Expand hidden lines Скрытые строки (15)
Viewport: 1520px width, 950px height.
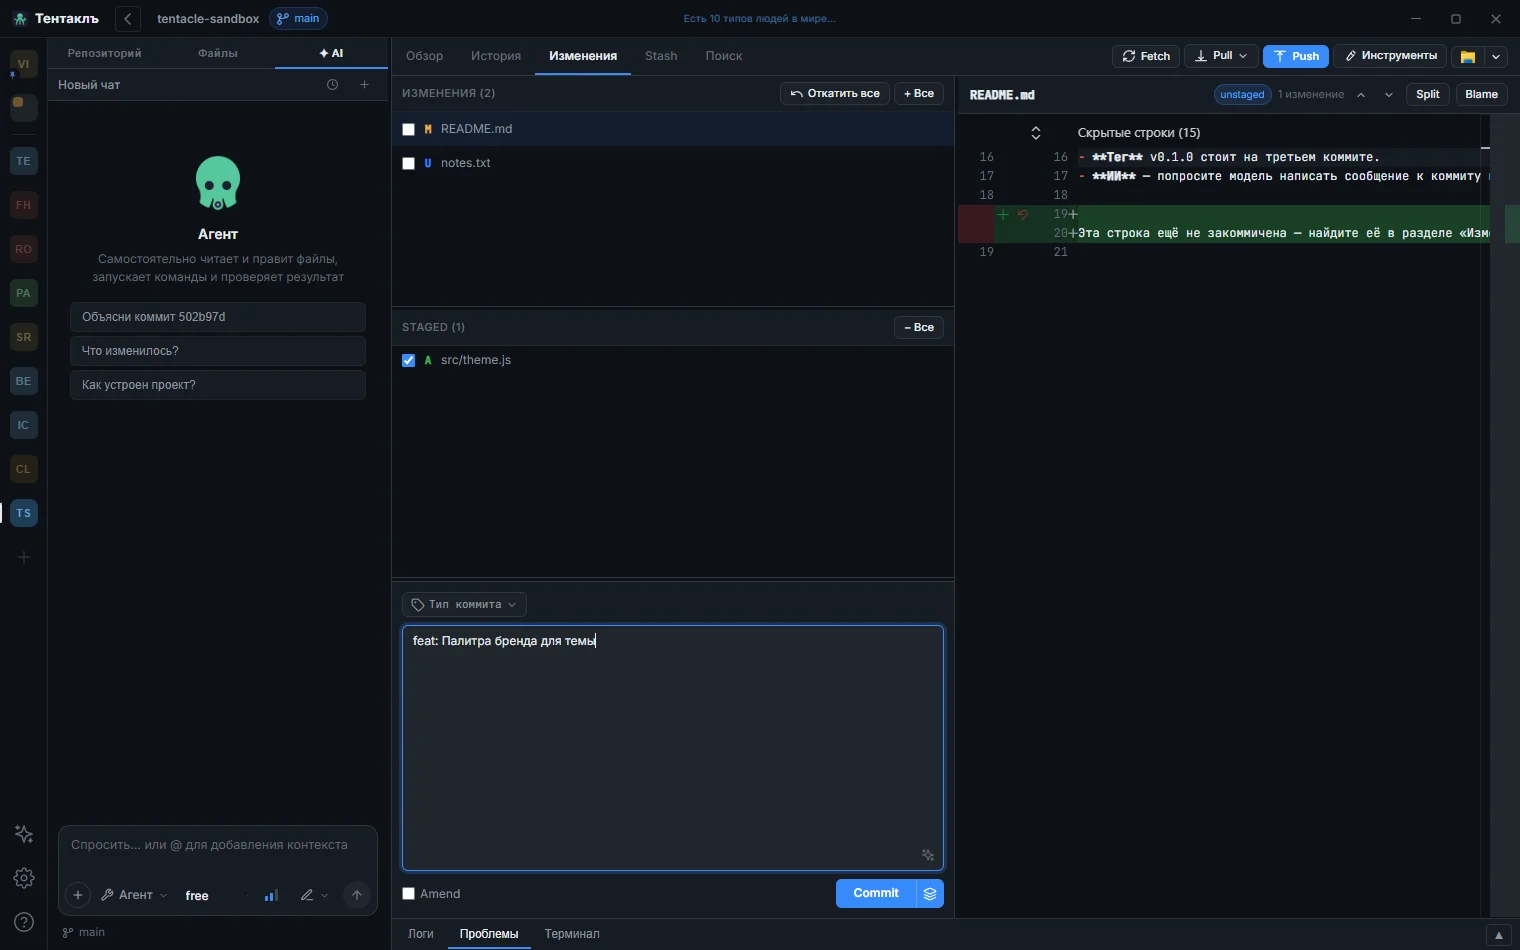(1036, 133)
